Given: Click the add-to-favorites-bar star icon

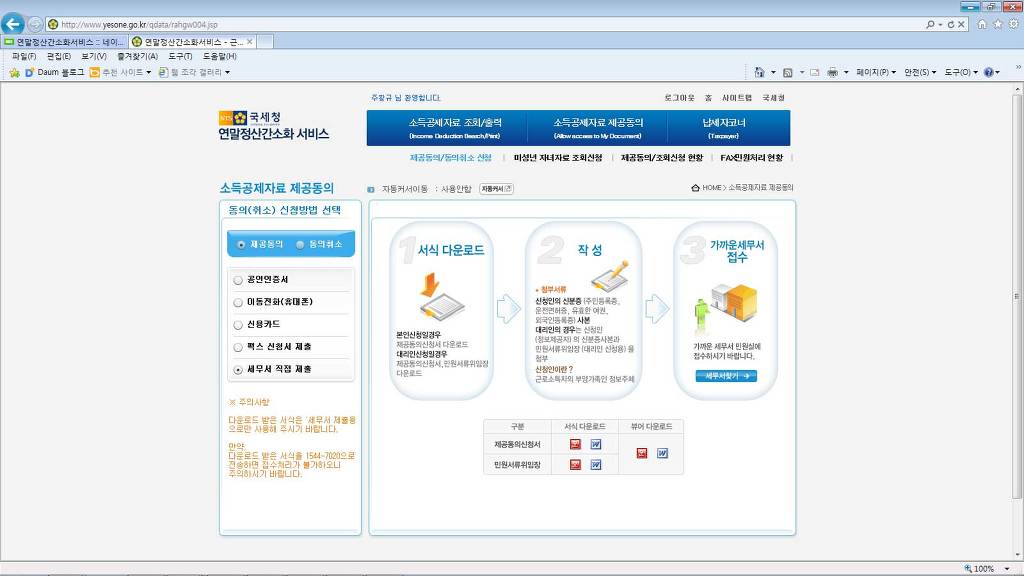Looking at the screenshot, I should (14, 72).
